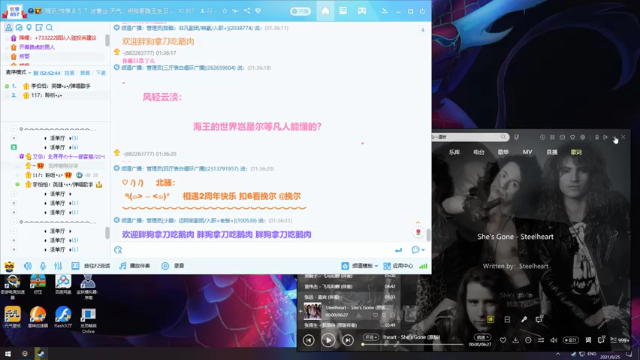Screen dimensions: 640x360
Task: Expand the first channel tree row's plus toggle
Action: click(13, 138)
